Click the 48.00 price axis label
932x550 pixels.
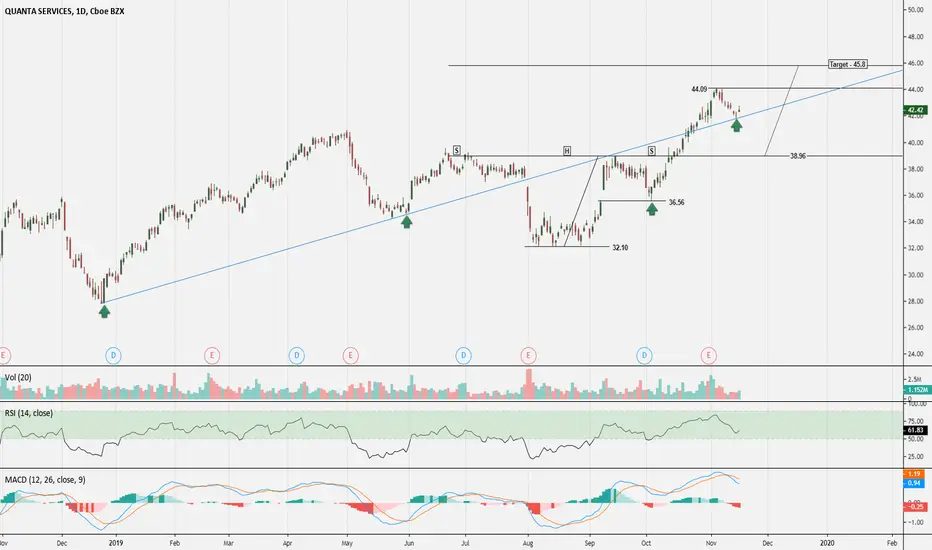(x=915, y=37)
